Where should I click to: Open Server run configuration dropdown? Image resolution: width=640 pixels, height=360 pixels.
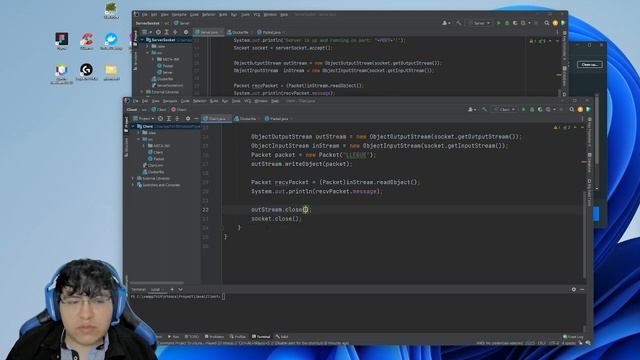[479, 23]
